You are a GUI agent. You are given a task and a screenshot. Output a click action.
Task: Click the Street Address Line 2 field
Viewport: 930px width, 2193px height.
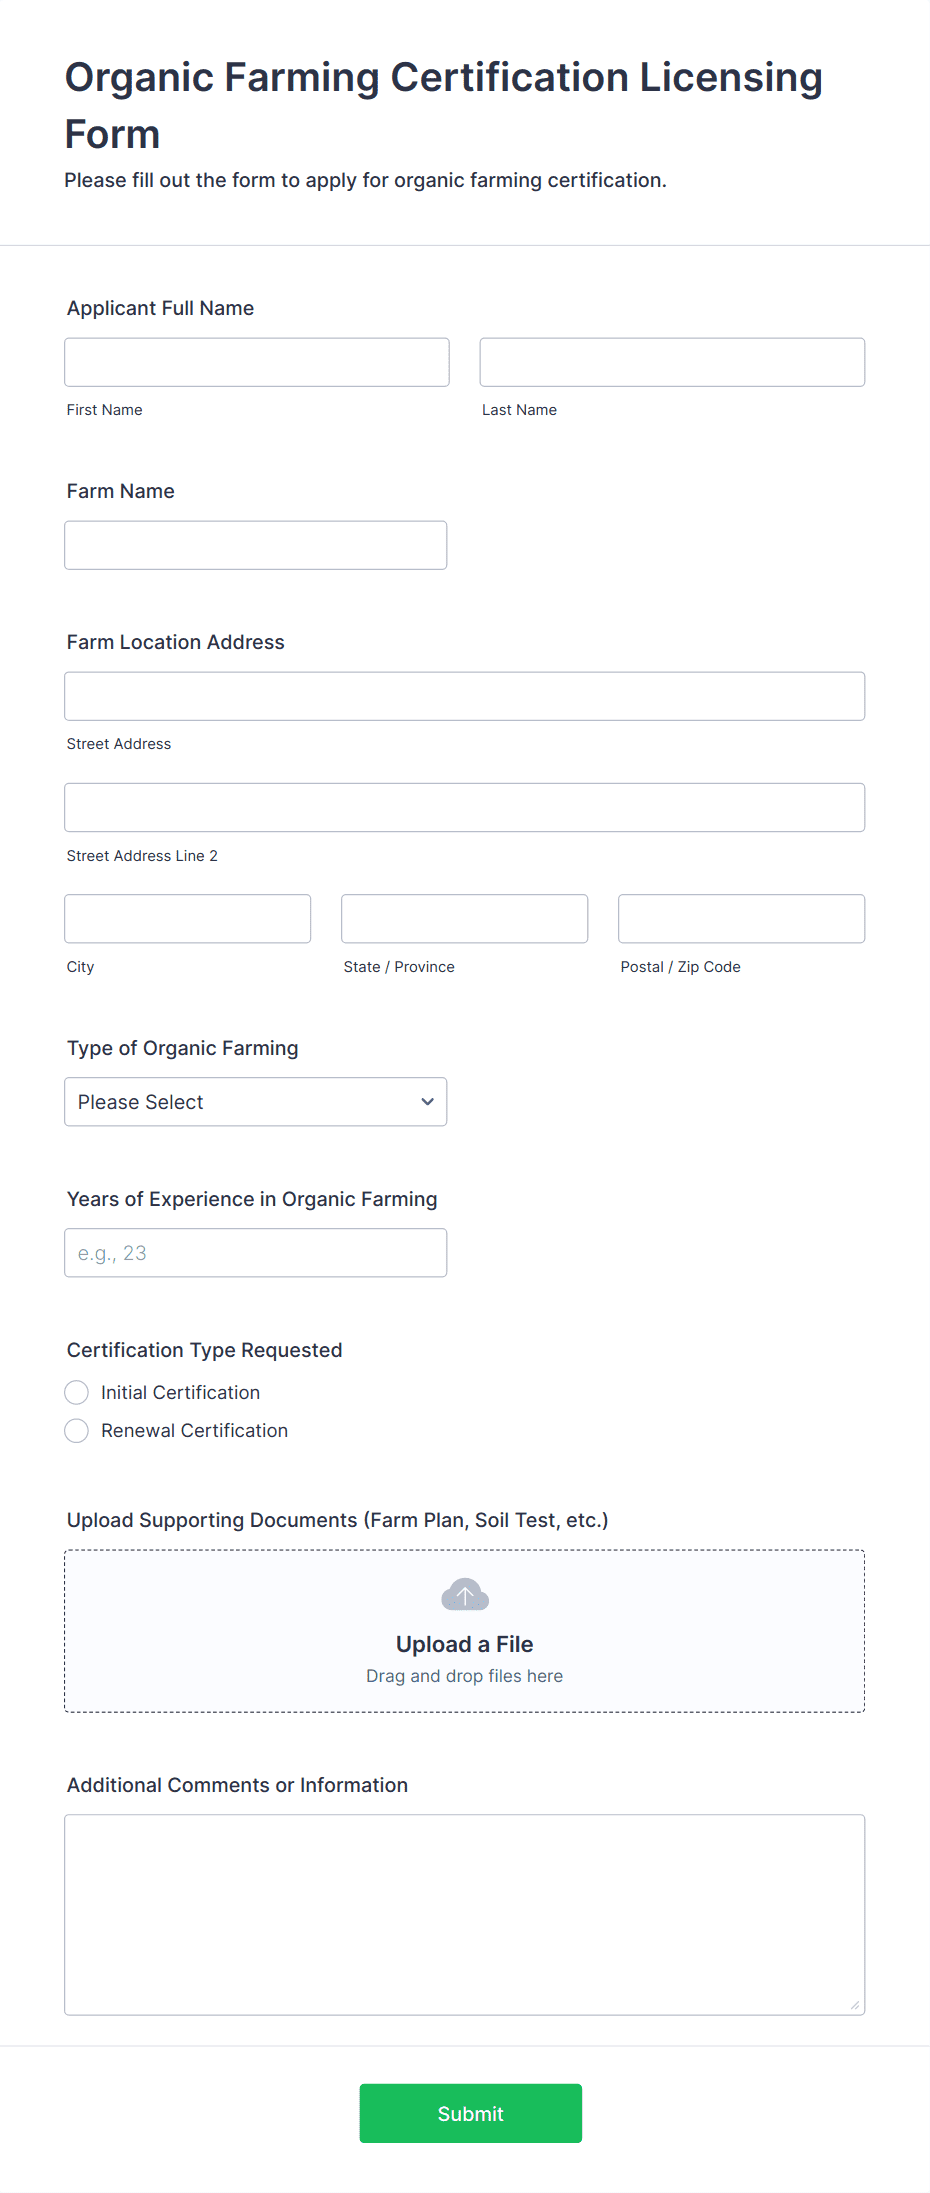click(x=465, y=807)
